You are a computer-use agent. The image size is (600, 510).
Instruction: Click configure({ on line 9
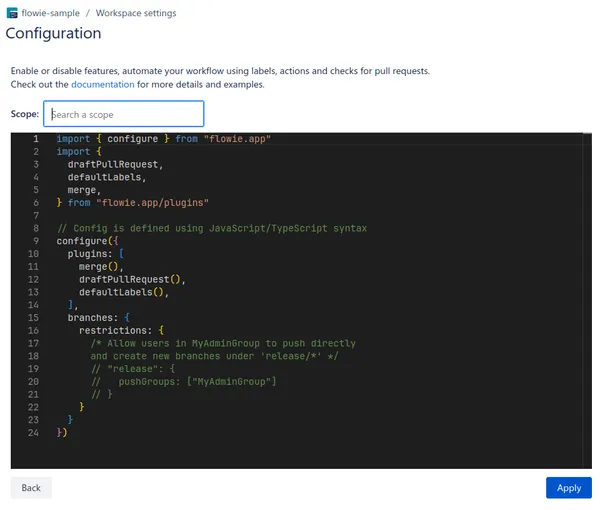(x=88, y=241)
